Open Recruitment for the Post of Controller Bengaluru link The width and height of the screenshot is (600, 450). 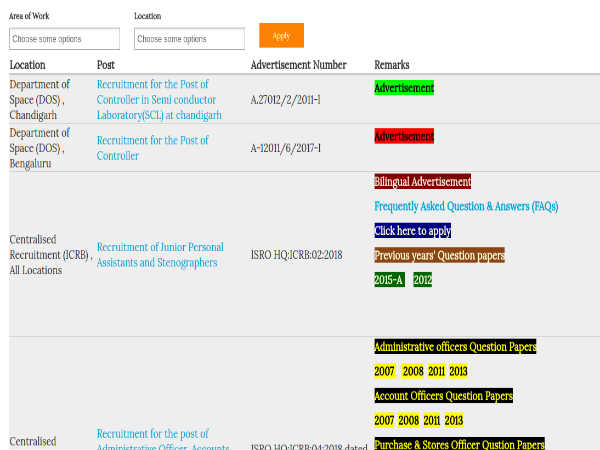click(x=152, y=148)
